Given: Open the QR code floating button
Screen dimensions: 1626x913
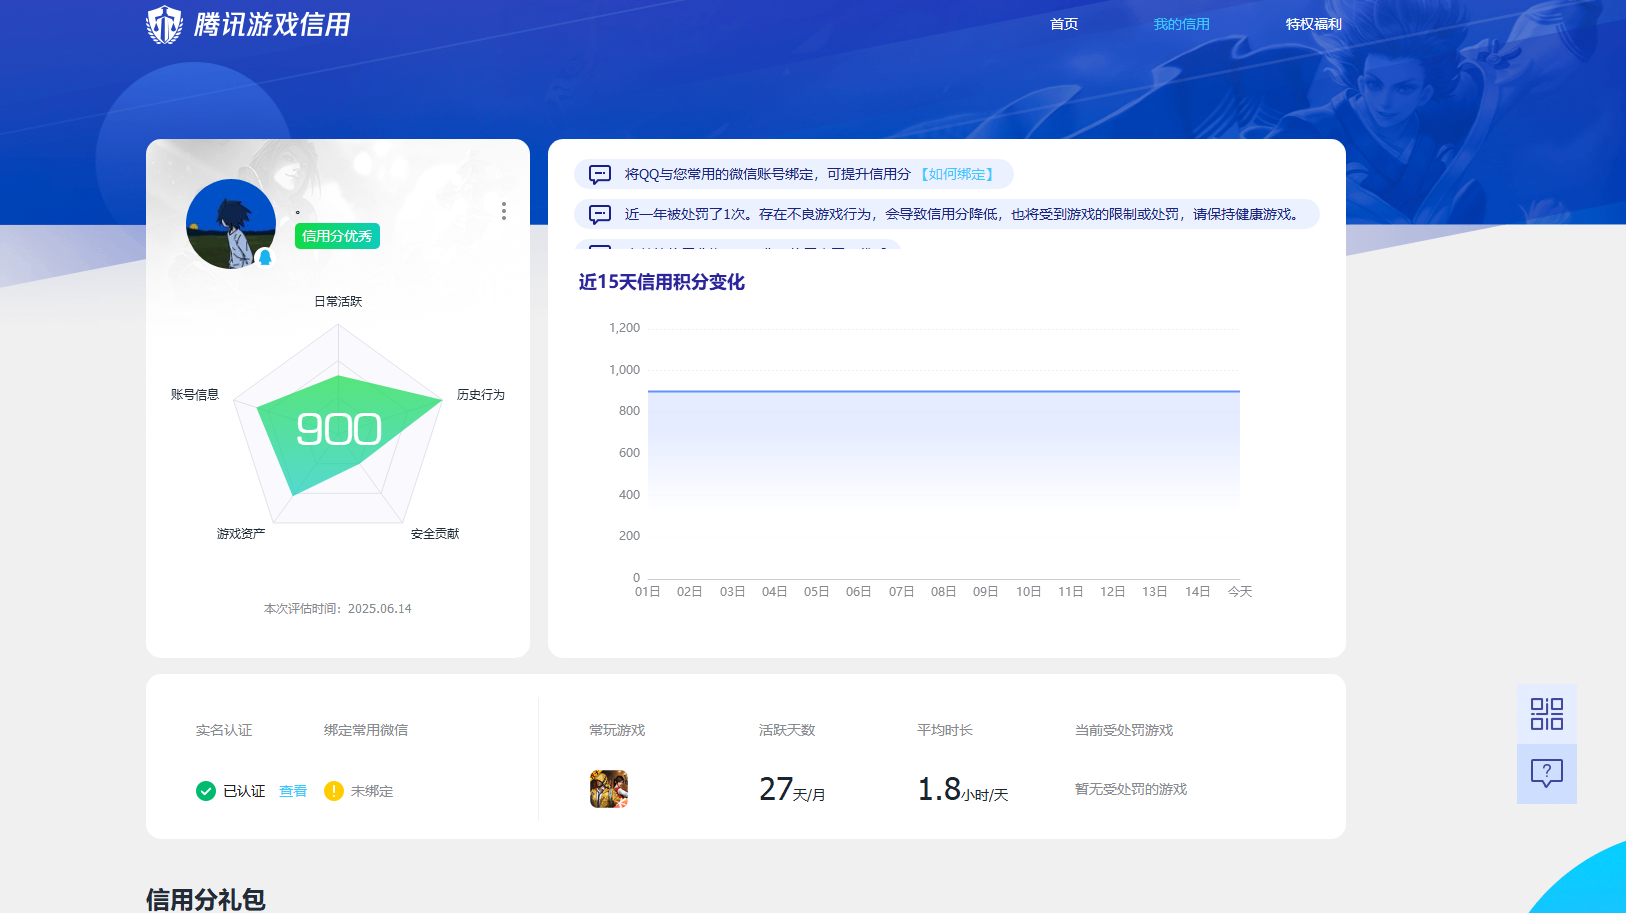Looking at the screenshot, I should [1547, 714].
